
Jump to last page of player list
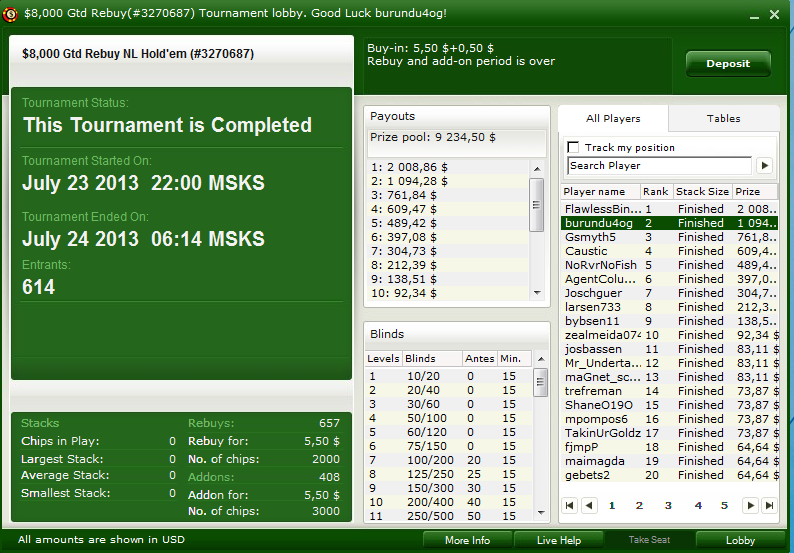tap(769, 505)
